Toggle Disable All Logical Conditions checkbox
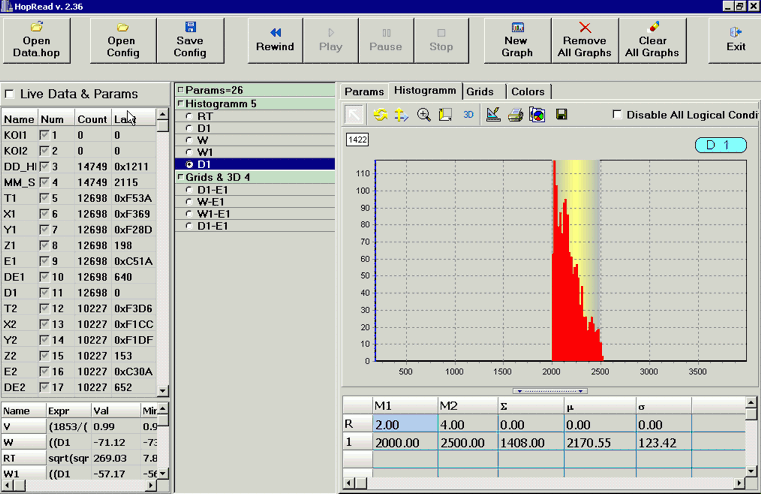The height and width of the screenshot is (494, 761). tap(617, 115)
